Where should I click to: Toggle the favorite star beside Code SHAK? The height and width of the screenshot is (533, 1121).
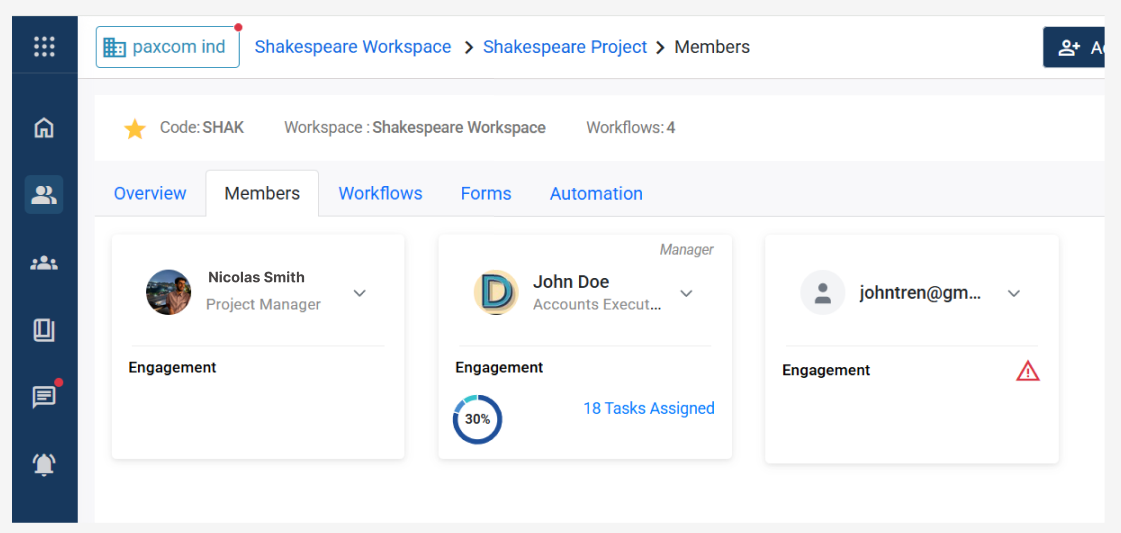(x=135, y=129)
